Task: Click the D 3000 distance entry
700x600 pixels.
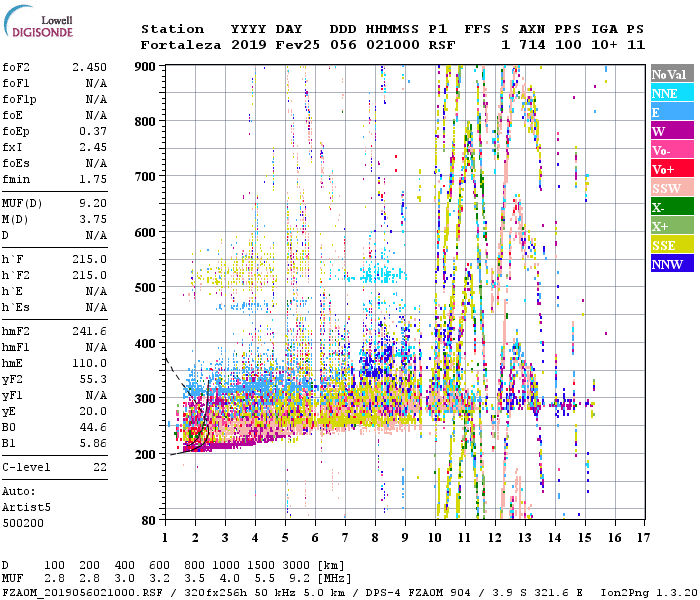Action: (296, 565)
